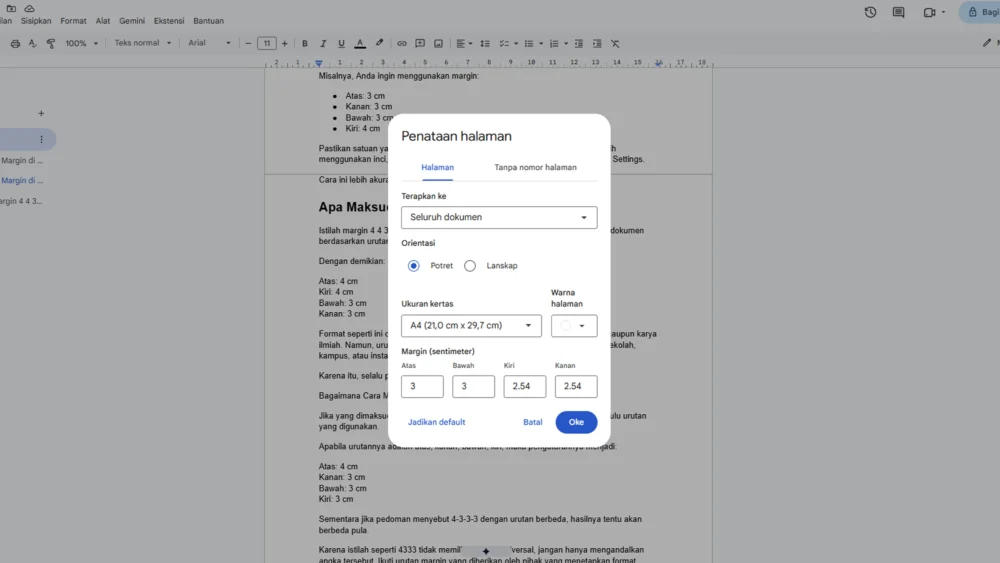
Task: Open the Format menu
Action: pos(73,20)
